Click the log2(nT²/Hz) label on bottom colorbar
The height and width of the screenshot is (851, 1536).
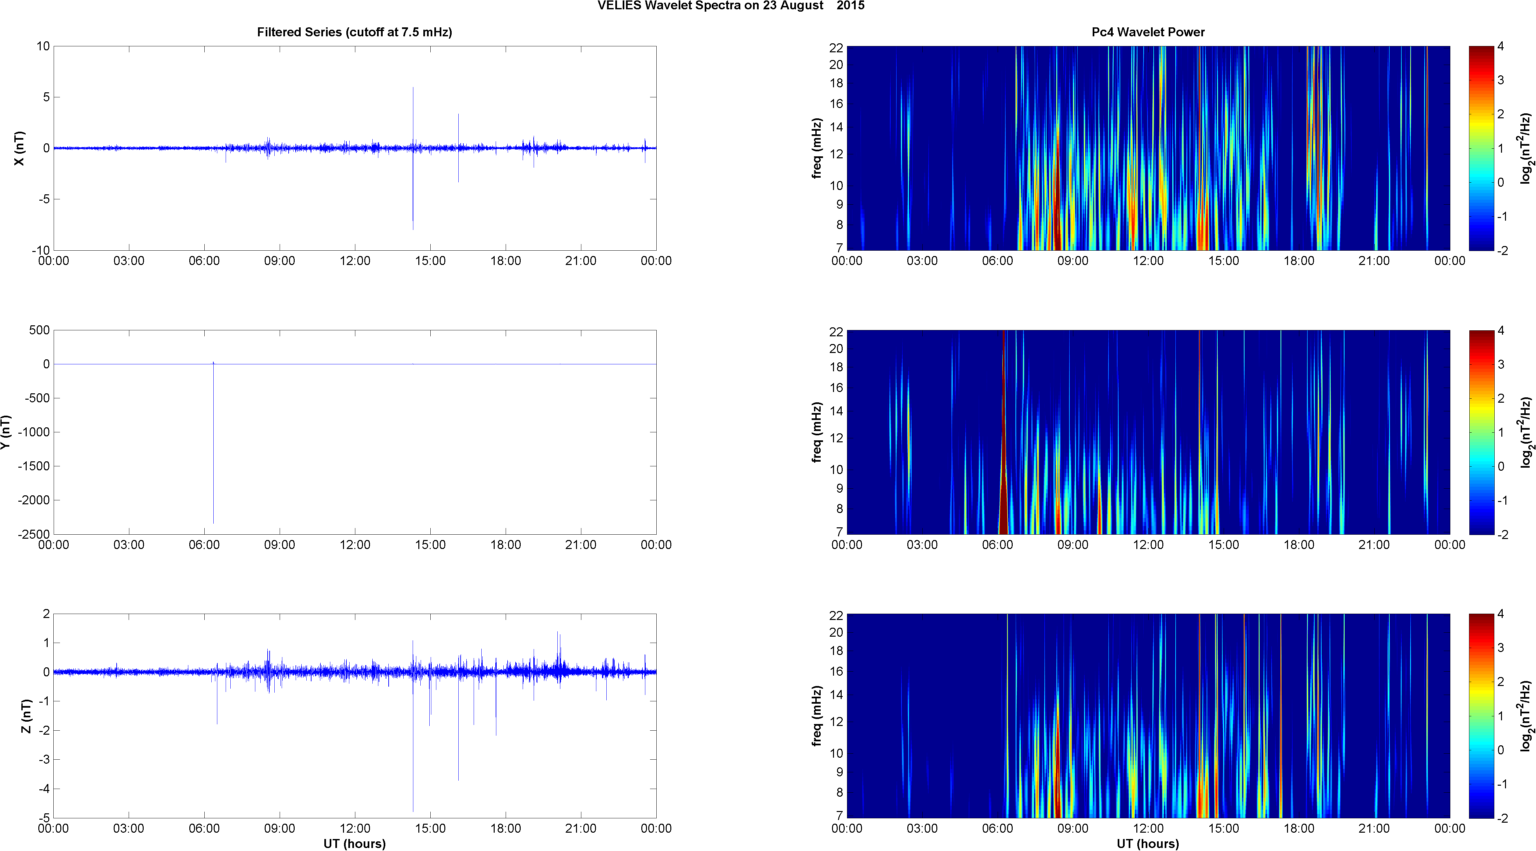point(1525,716)
